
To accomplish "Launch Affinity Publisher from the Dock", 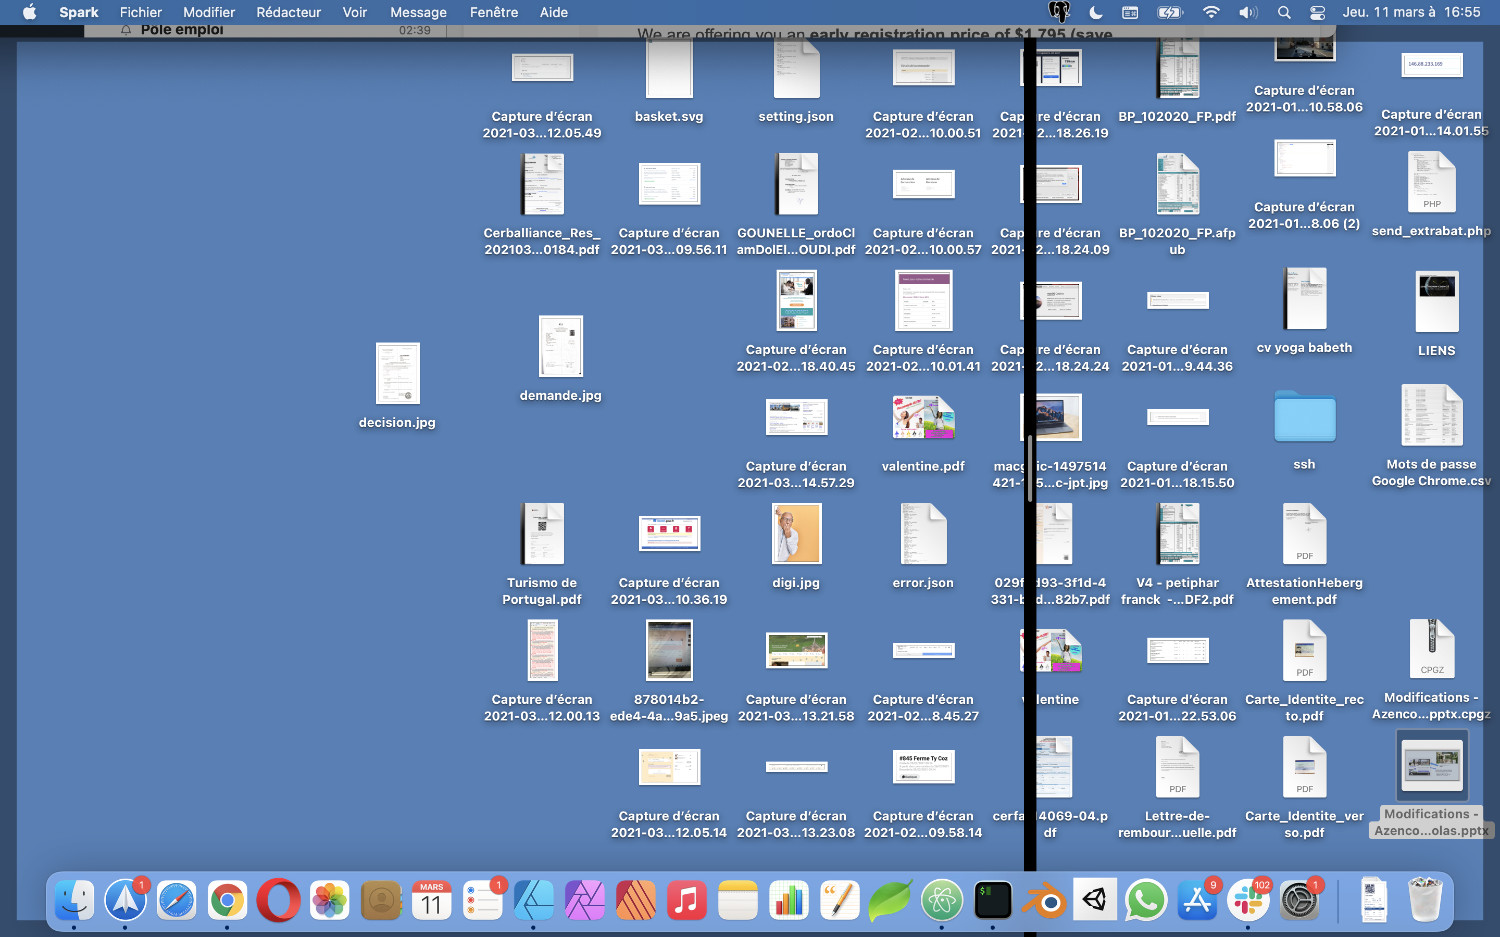I will pyautogui.click(x=636, y=901).
